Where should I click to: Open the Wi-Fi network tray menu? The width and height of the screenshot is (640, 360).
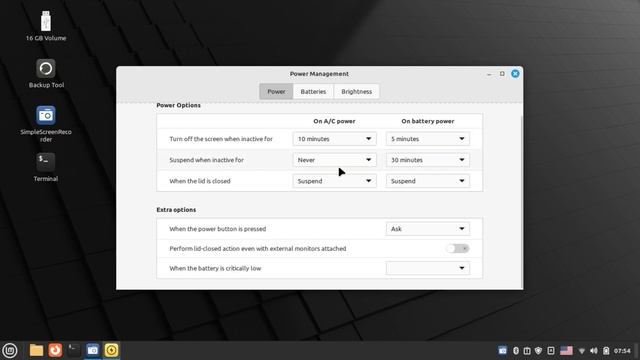[582, 351]
